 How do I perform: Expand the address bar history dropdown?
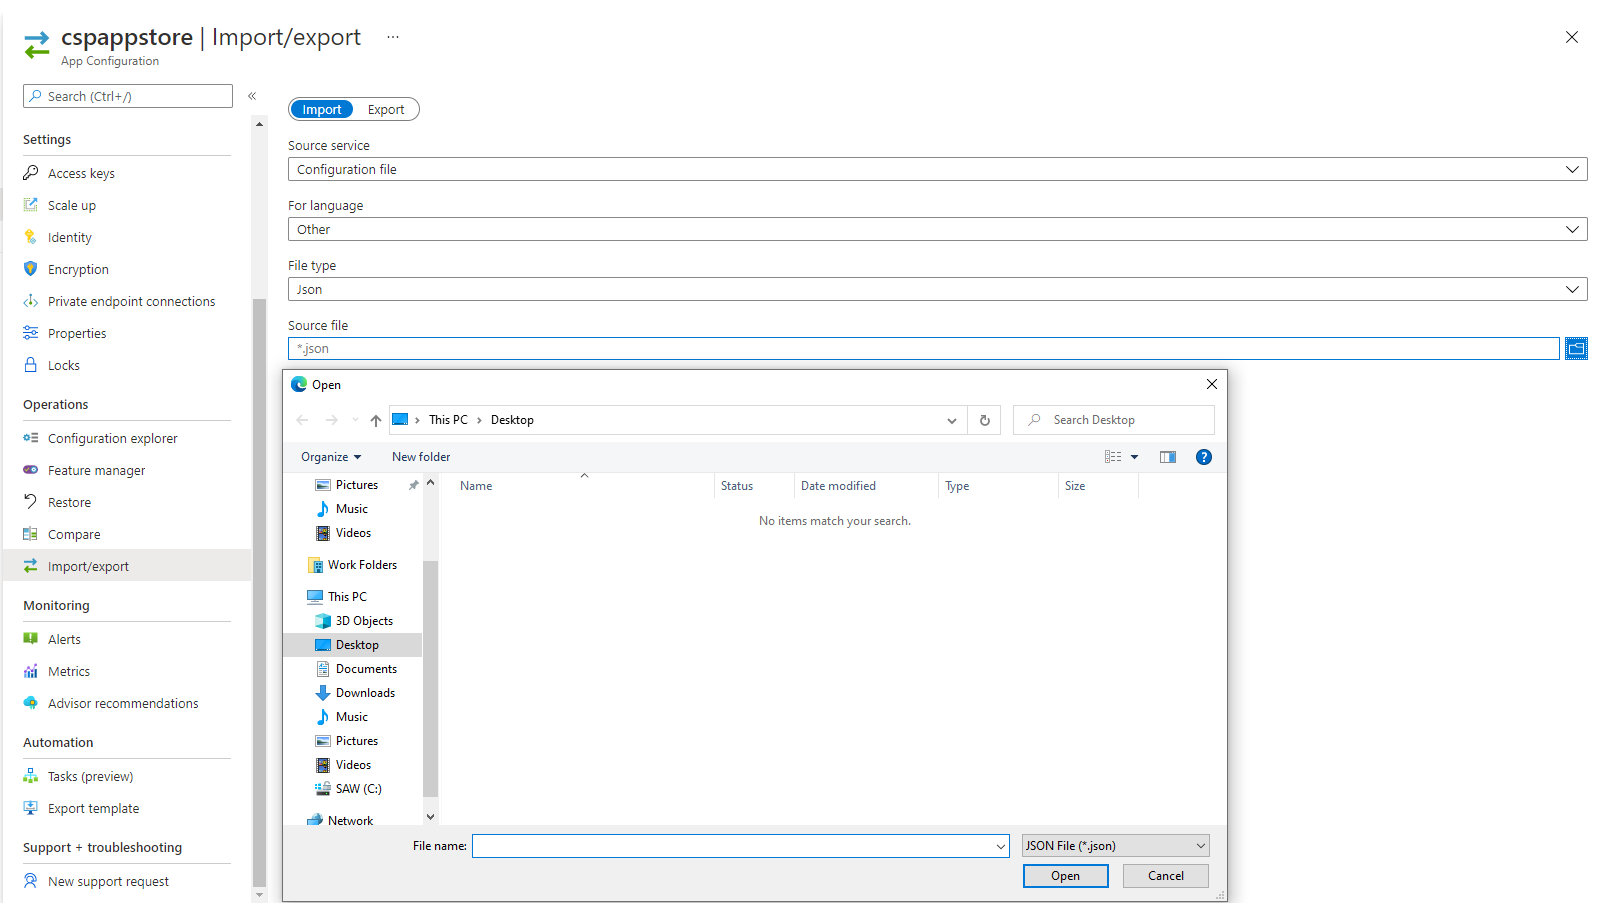[952, 420]
